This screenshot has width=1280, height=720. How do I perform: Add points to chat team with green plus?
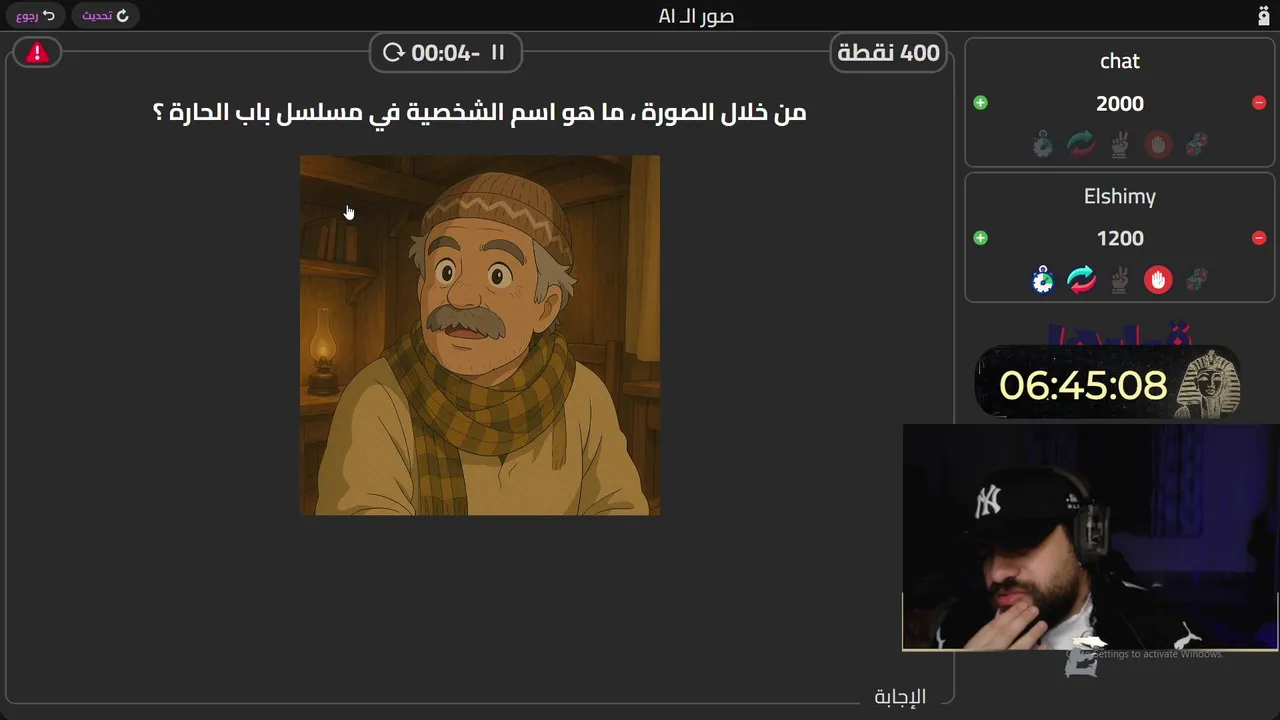(x=980, y=103)
